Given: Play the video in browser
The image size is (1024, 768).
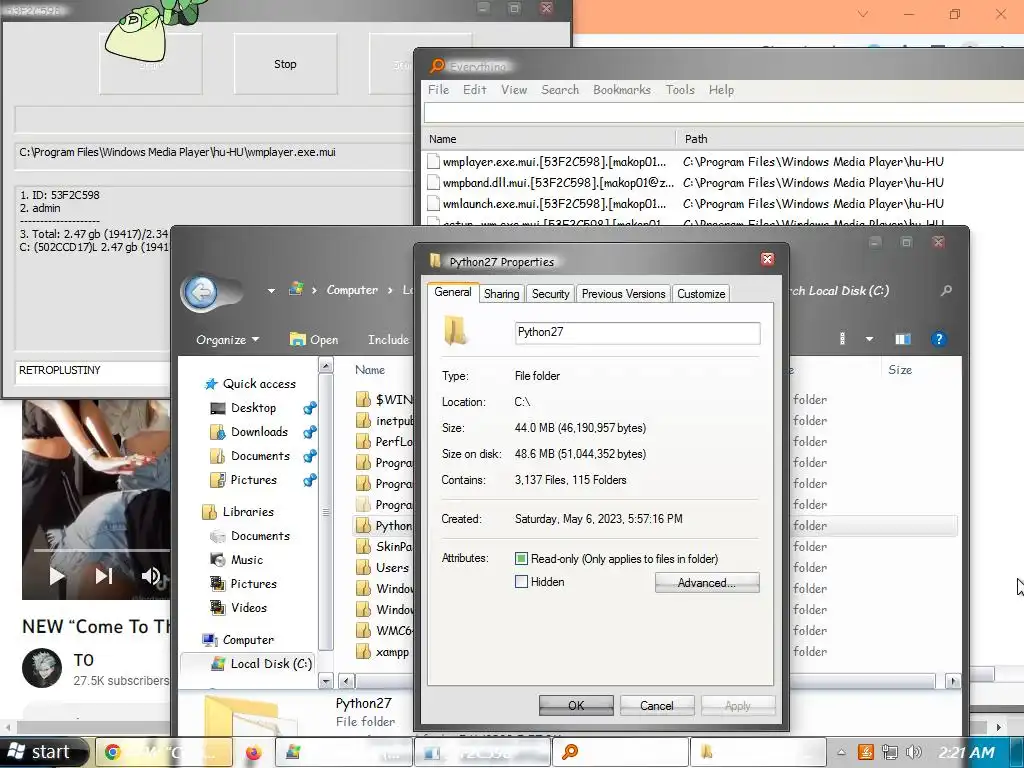Looking at the screenshot, I should (57, 575).
